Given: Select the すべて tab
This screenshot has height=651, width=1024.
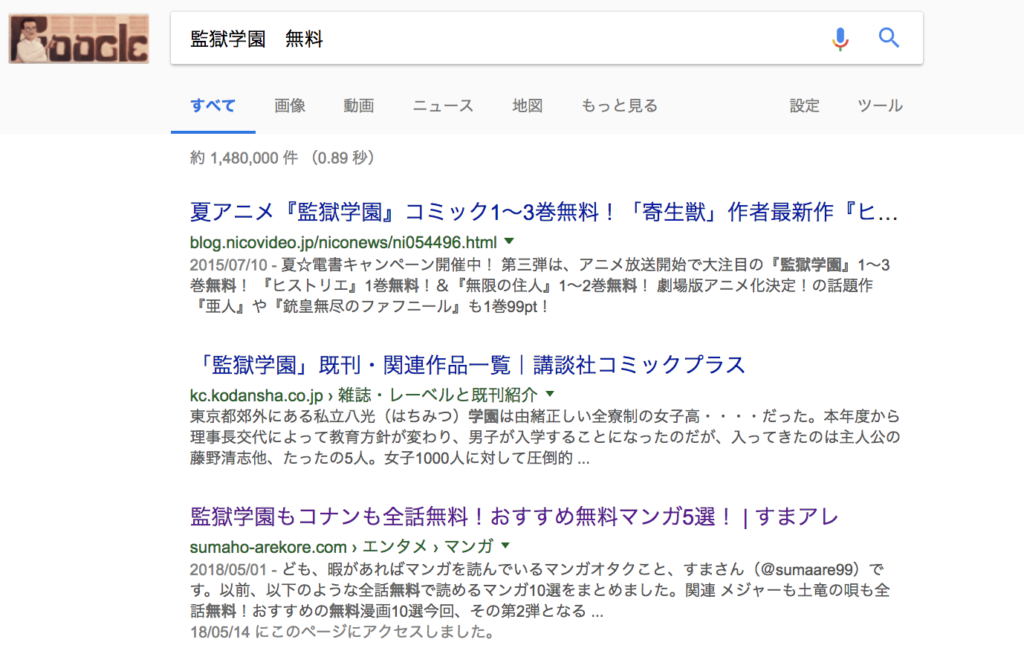Looking at the screenshot, I should 213,106.
